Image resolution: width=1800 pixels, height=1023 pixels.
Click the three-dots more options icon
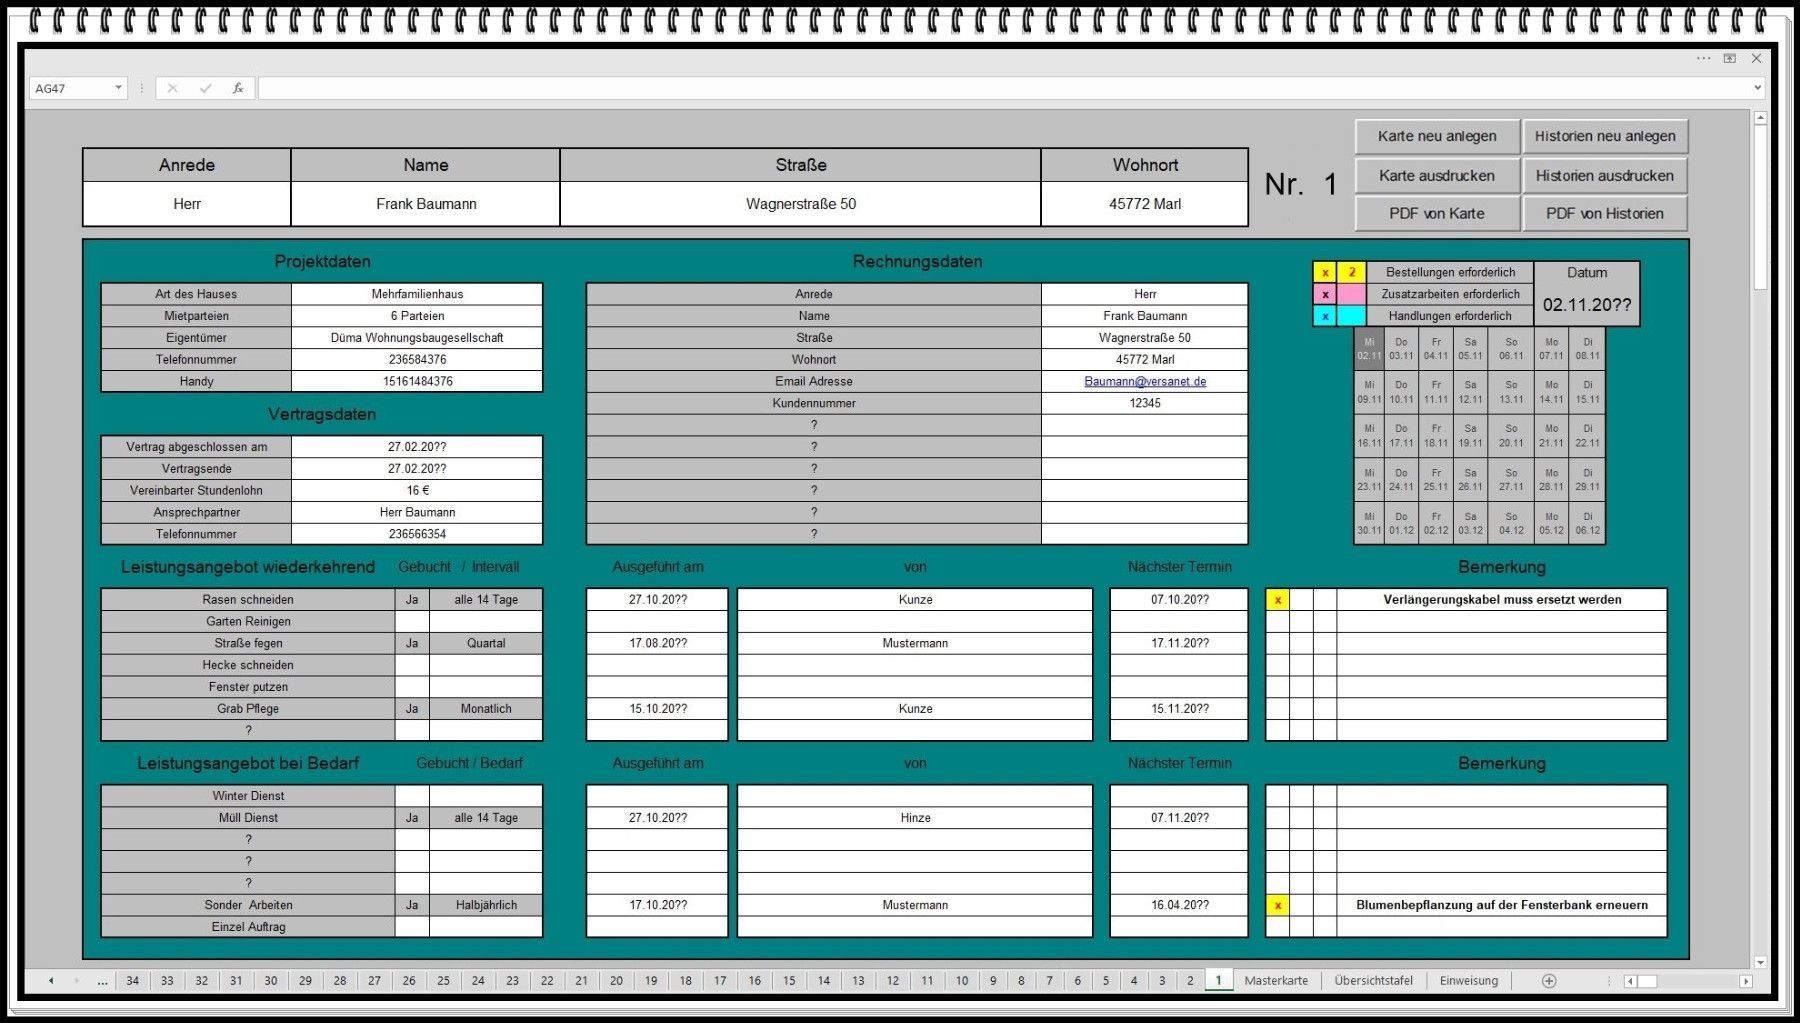tap(1704, 58)
